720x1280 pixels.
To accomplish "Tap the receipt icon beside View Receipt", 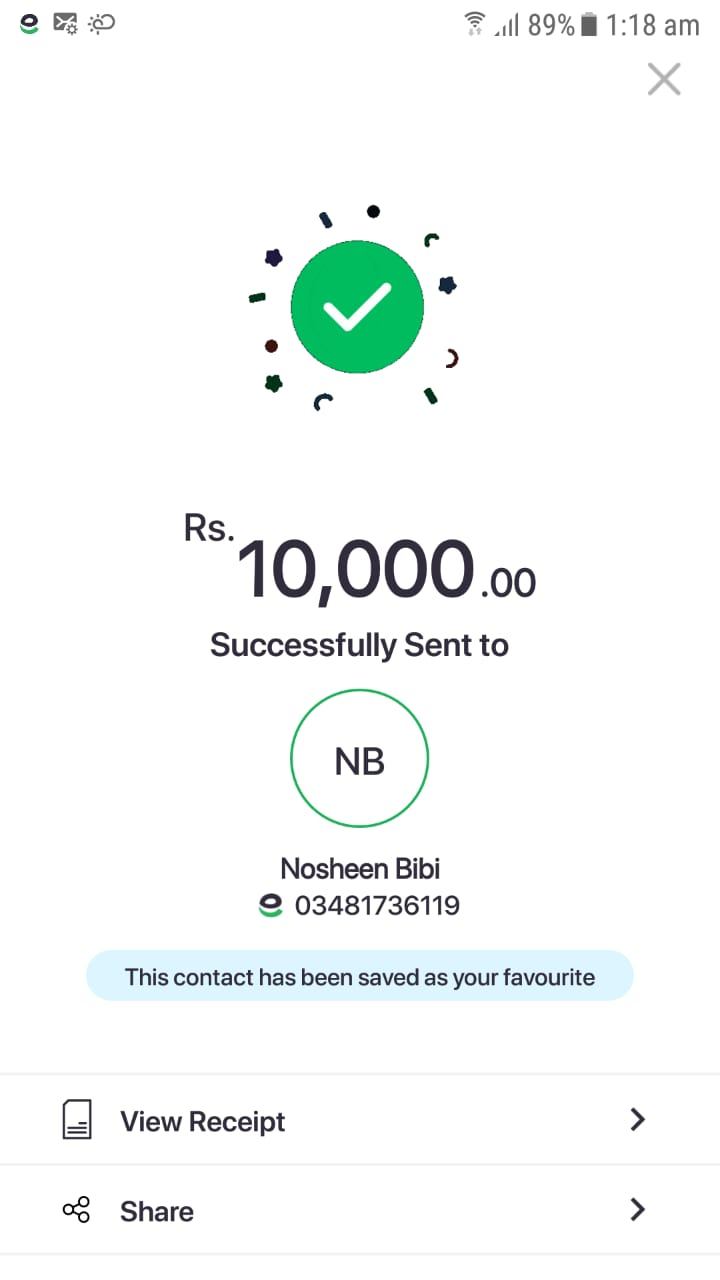I will (77, 1120).
